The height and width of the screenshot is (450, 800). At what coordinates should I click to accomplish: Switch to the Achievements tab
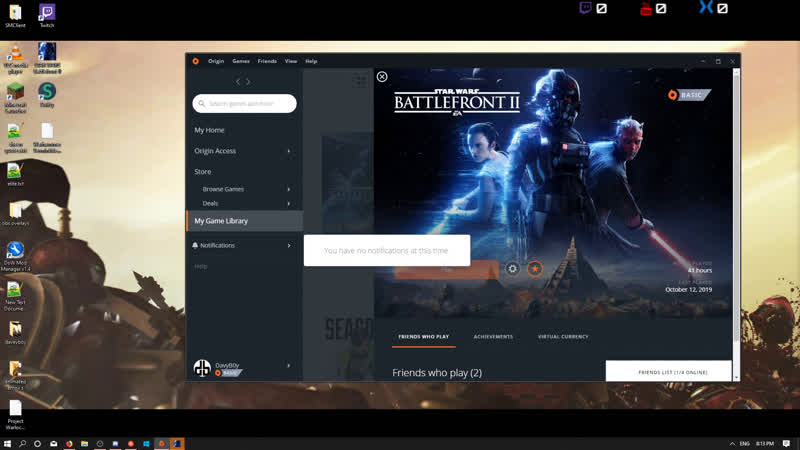[493, 337]
